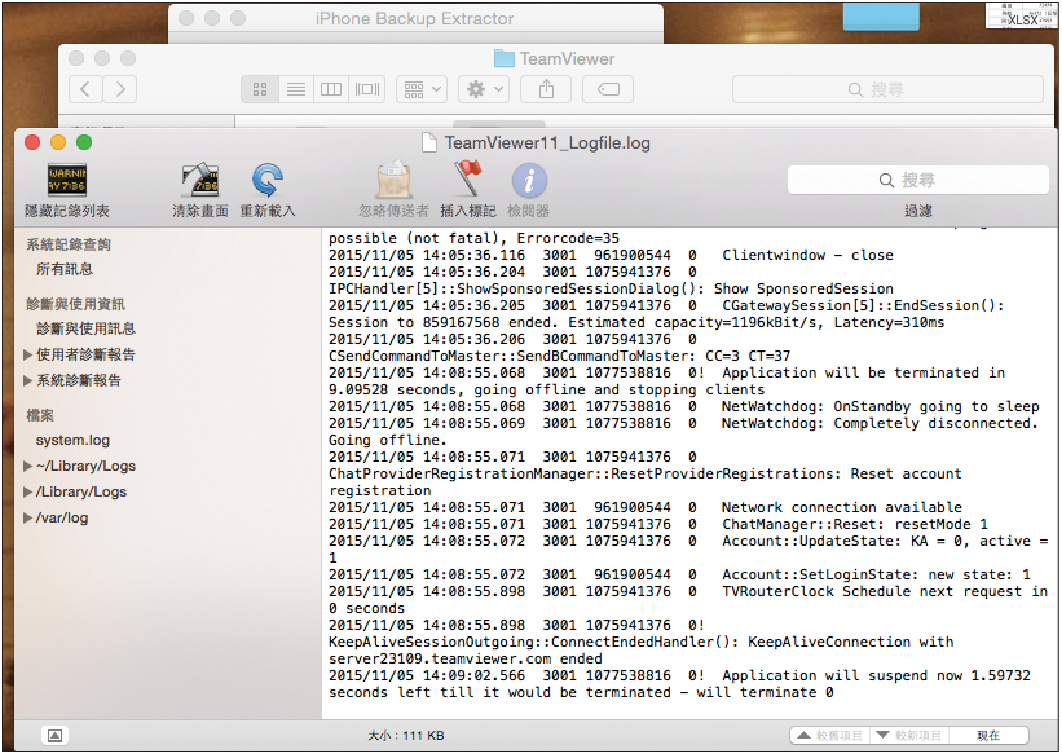
Task: Go forward in TeamViewer Finder window
Action: 120,89
